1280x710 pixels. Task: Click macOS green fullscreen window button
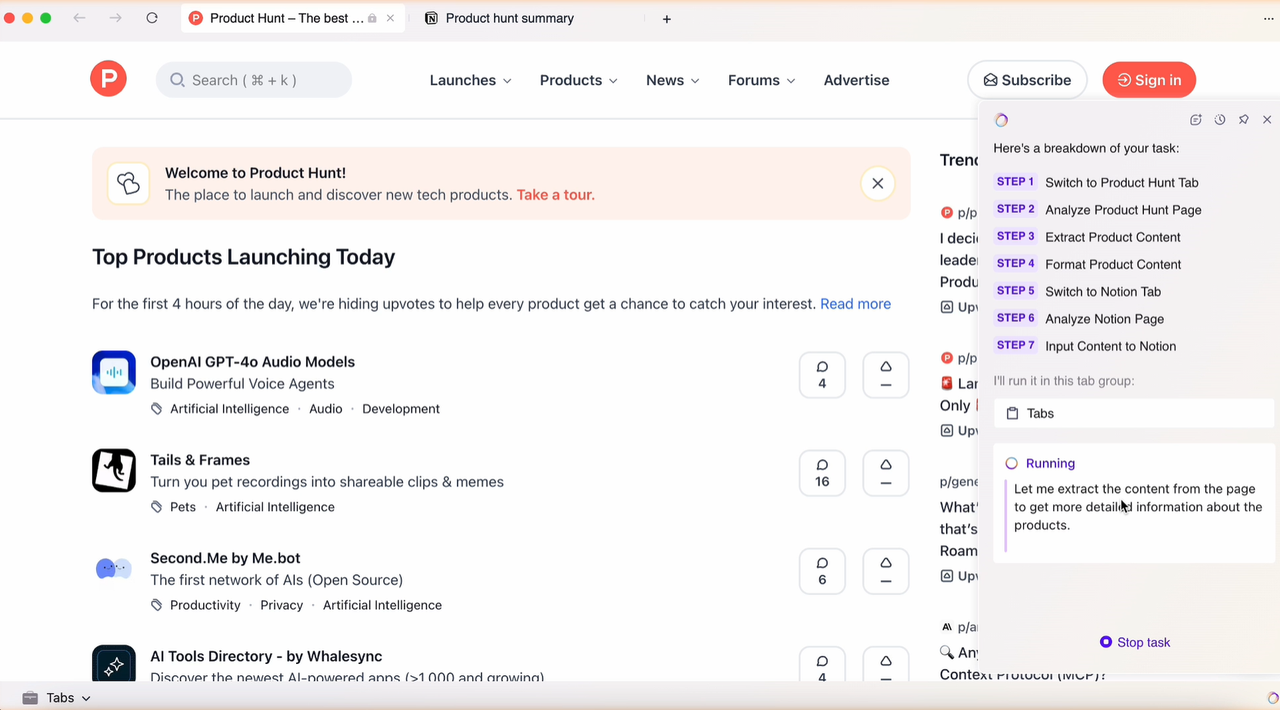[x=45, y=18]
